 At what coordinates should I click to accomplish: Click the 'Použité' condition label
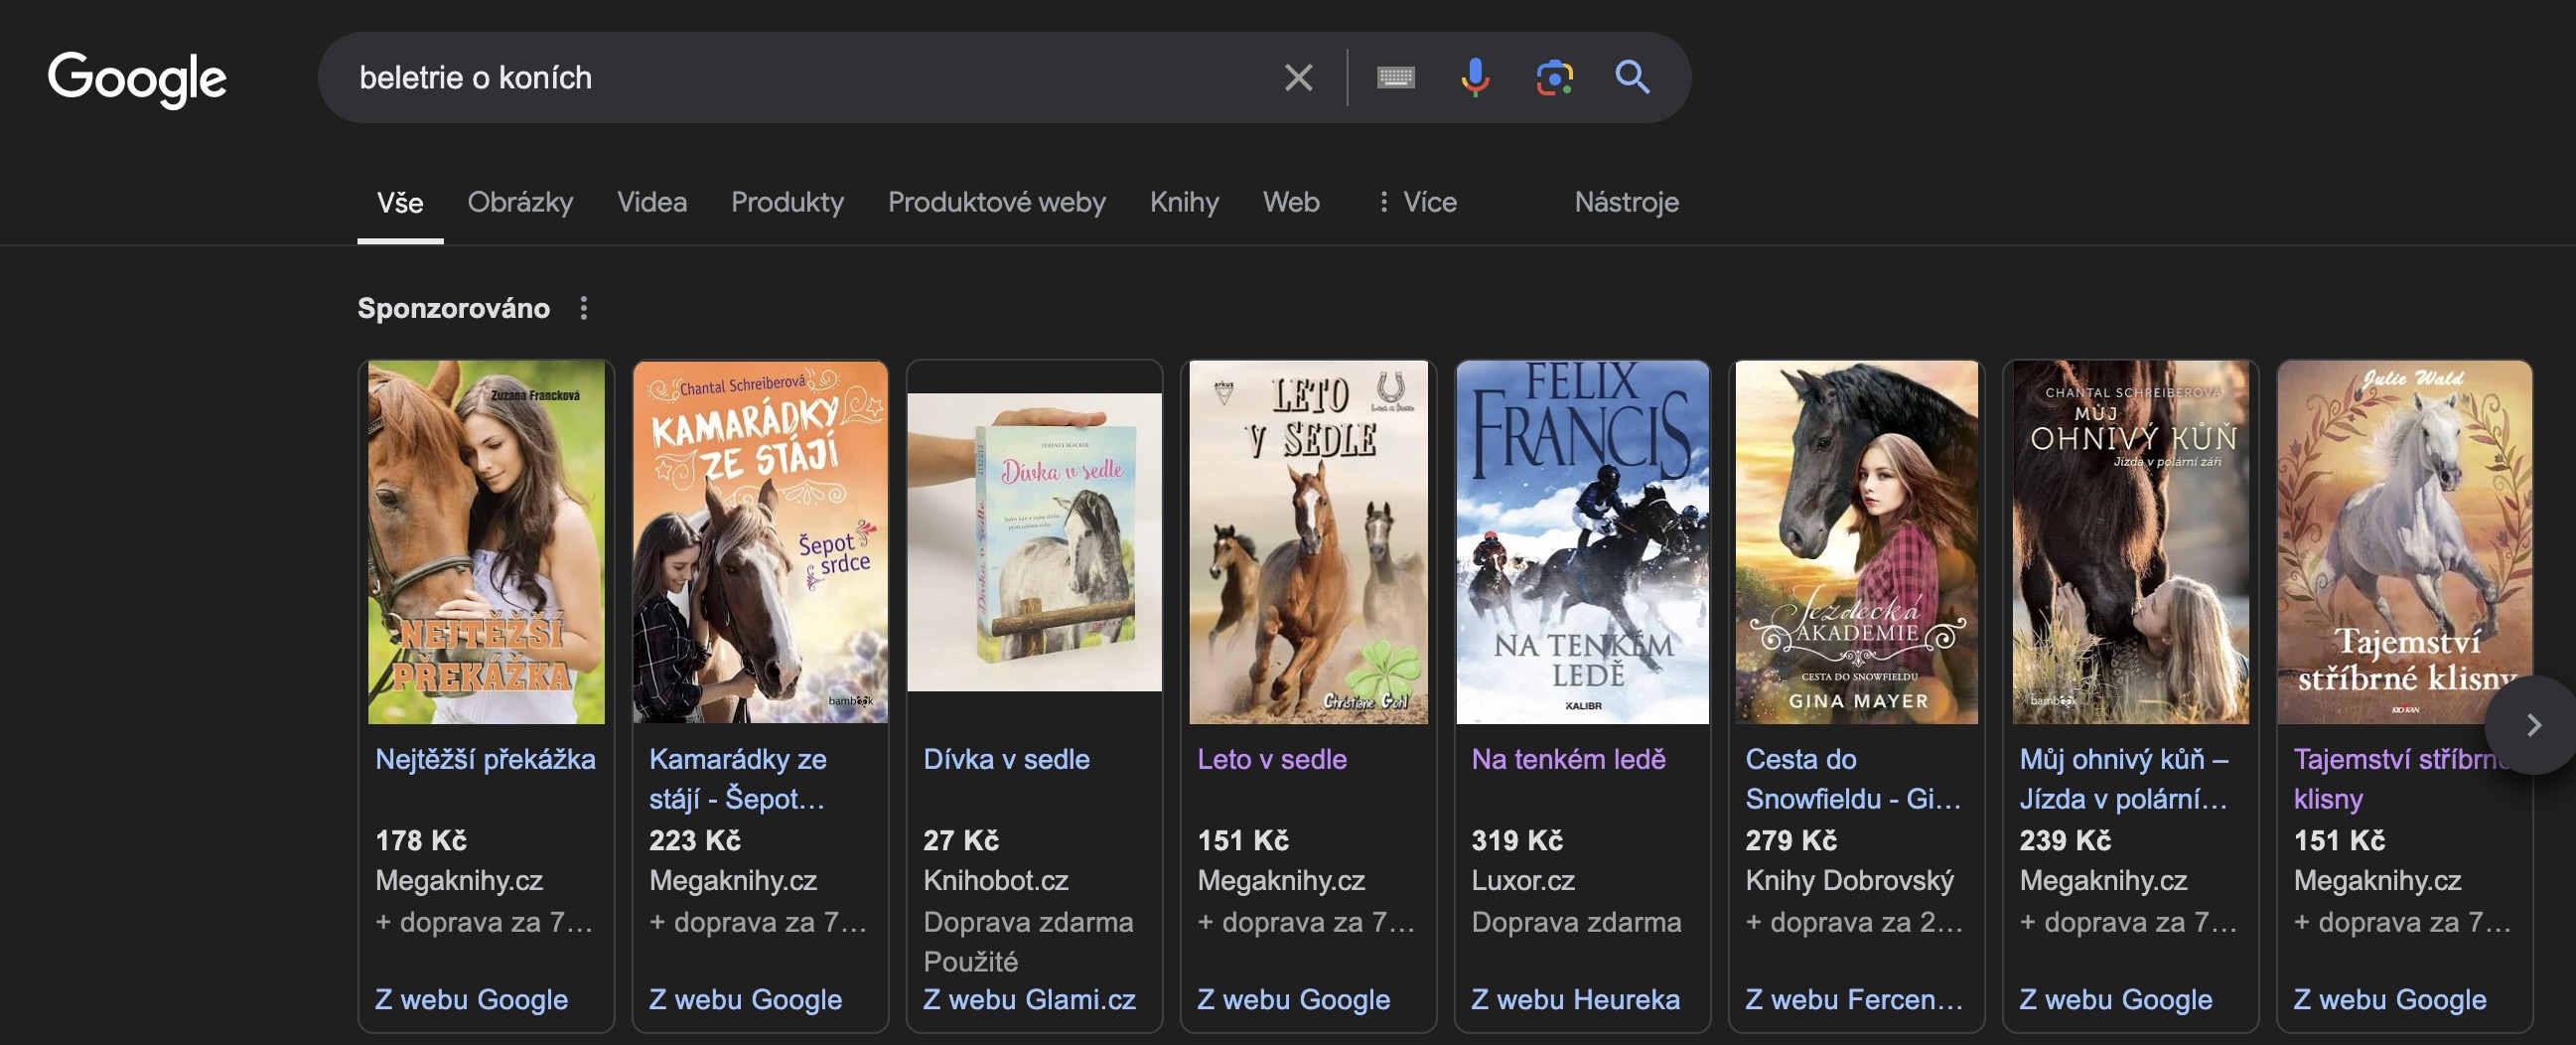pyautogui.click(x=970, y=961)
